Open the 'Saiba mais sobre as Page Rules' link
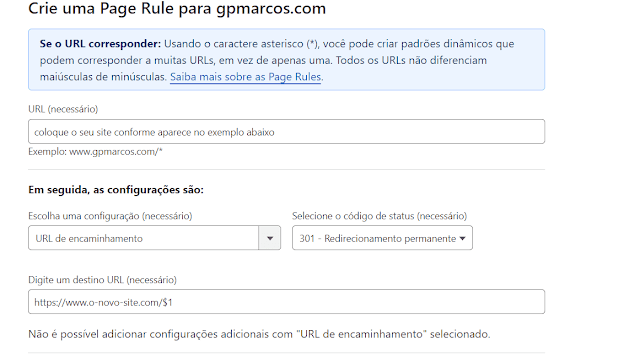640x362 pixels. coord(246,77)
